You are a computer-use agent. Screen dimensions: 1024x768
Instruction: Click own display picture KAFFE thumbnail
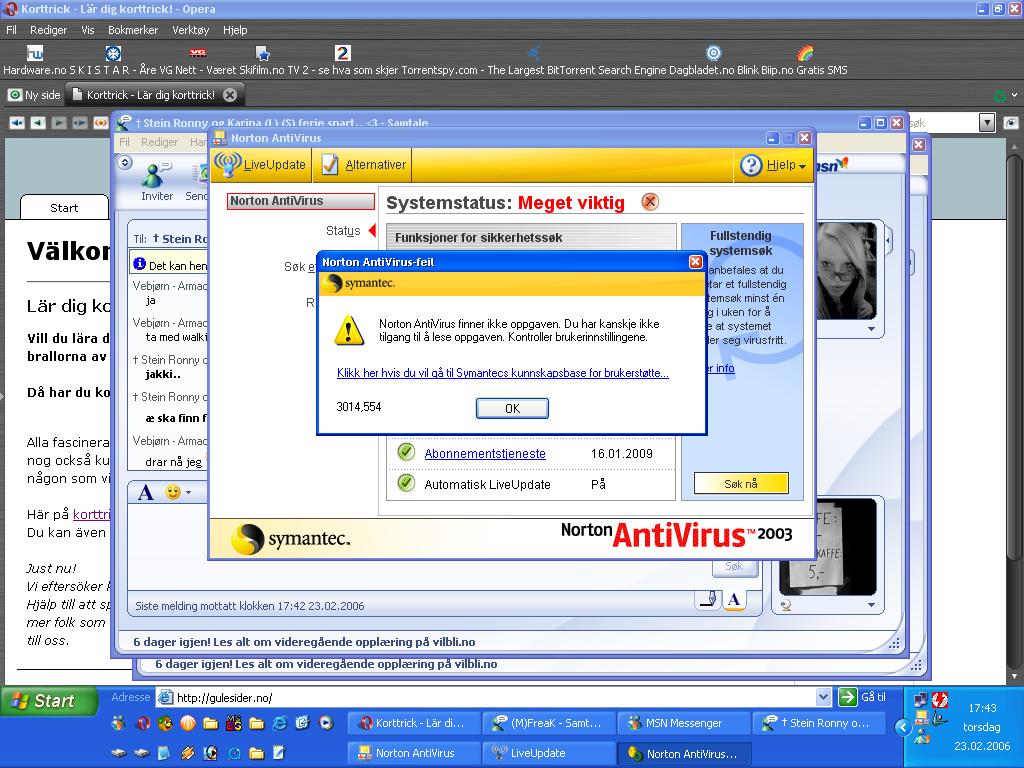(827, 547)
